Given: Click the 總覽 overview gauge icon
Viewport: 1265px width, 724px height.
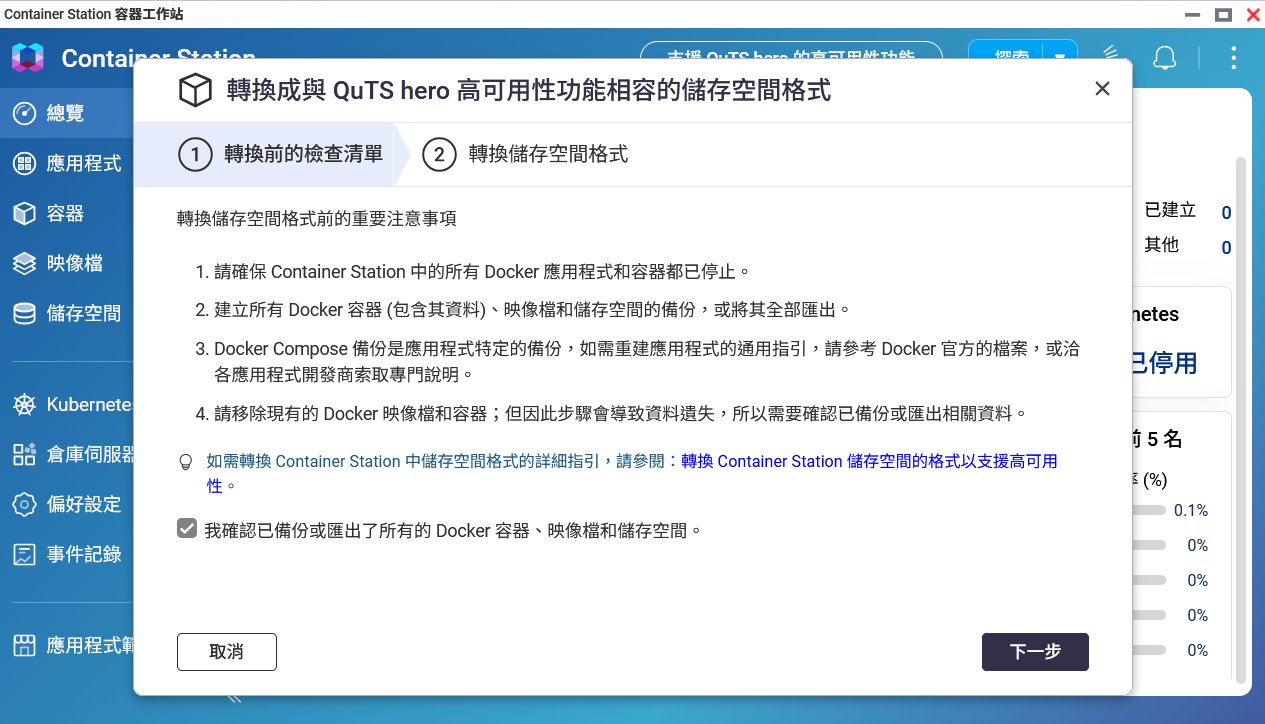Looking at the screenshot, I should pos(25,113).
